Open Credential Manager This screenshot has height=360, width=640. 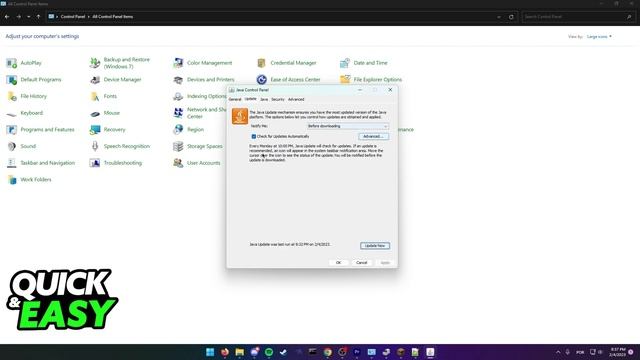point(287,63)
